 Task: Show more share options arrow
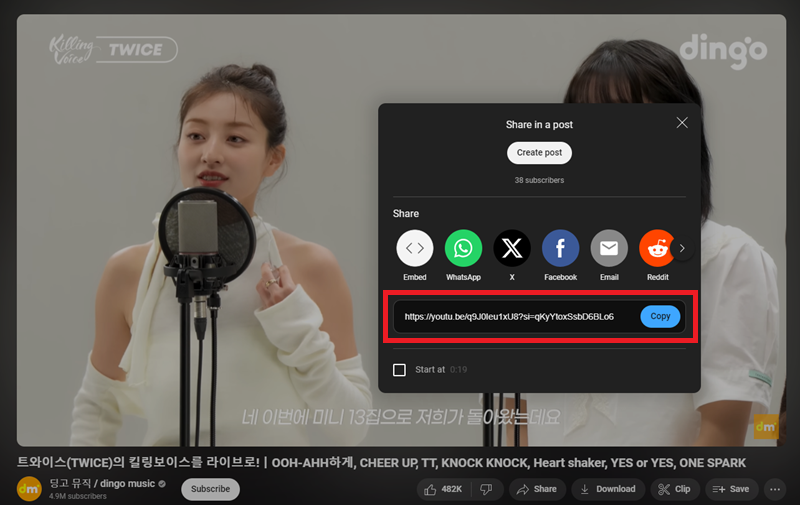pyautogui.click(x=683, y=248)
